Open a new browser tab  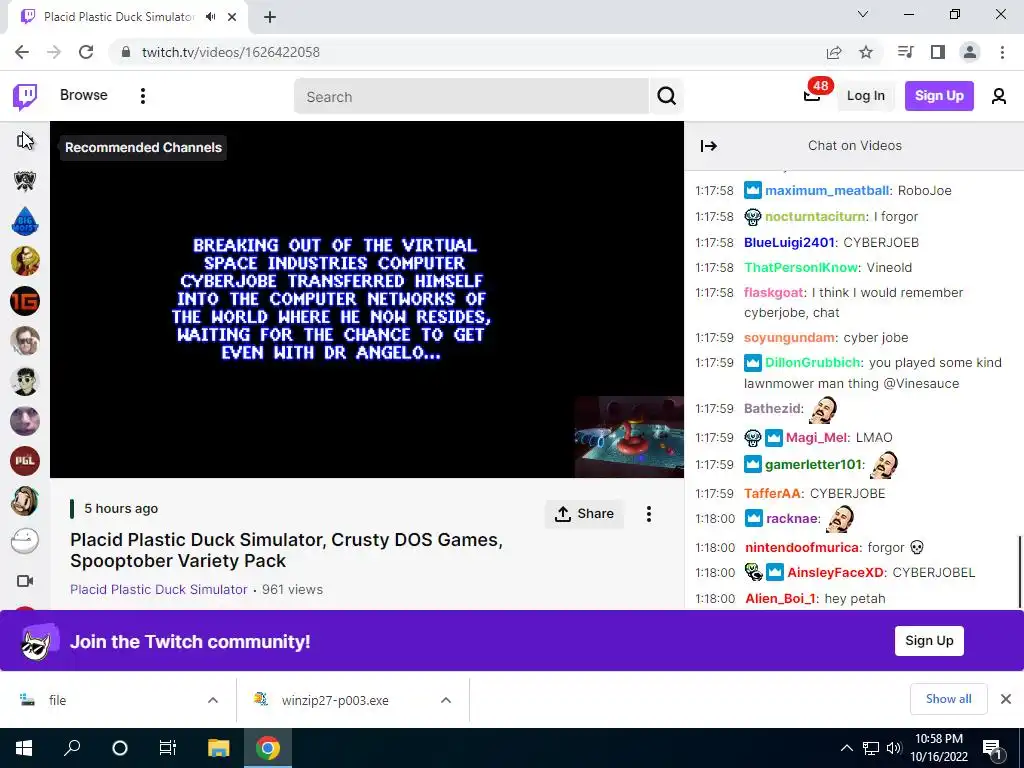270,18
